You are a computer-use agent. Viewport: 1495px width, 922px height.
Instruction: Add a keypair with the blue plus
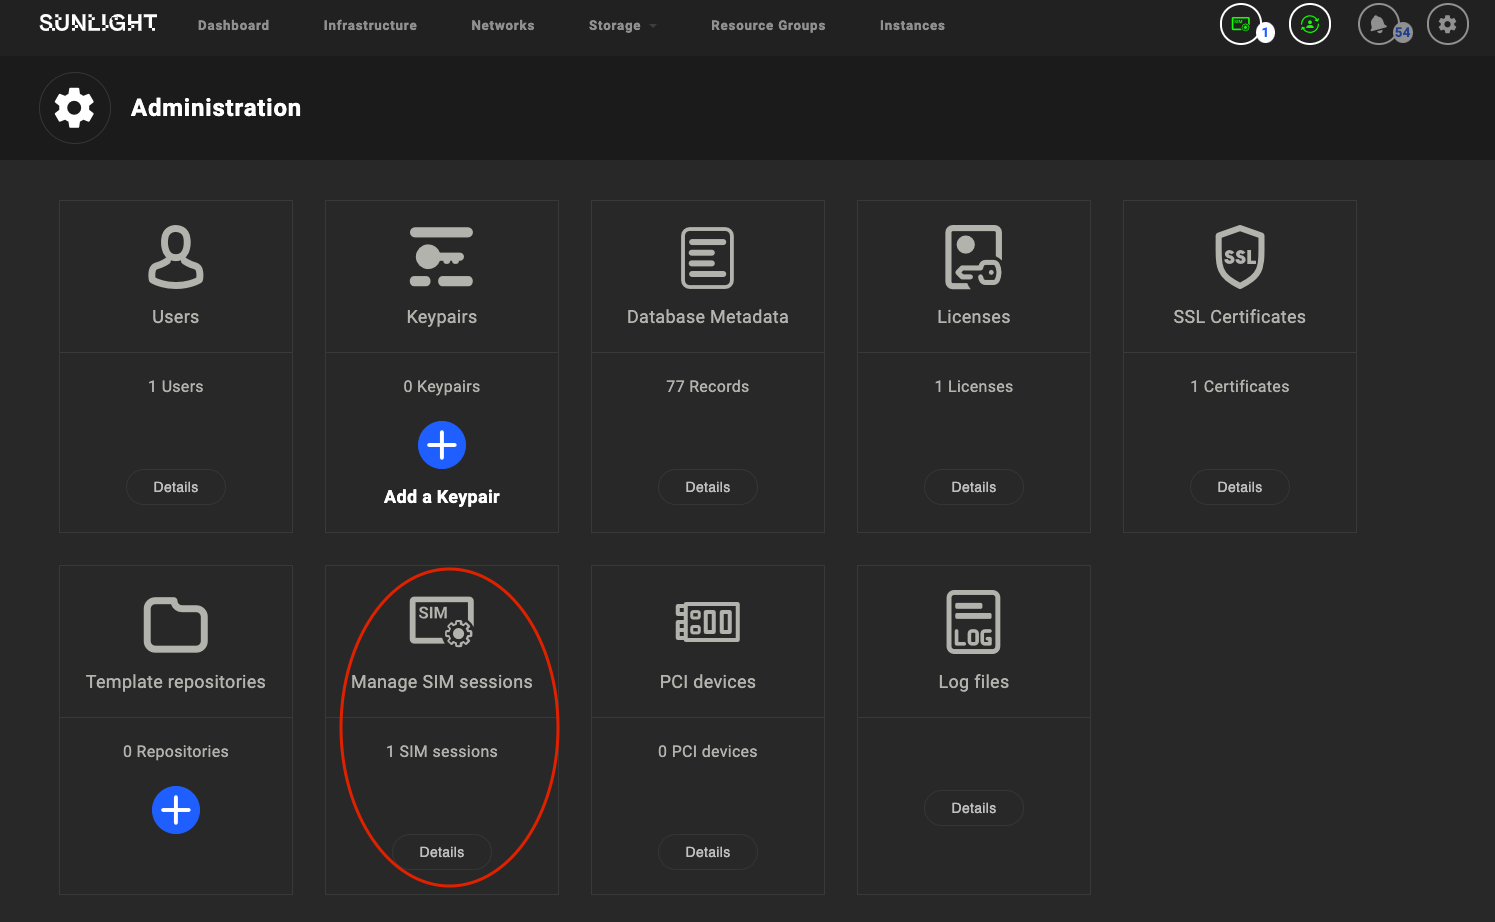(x=442, y=445)
